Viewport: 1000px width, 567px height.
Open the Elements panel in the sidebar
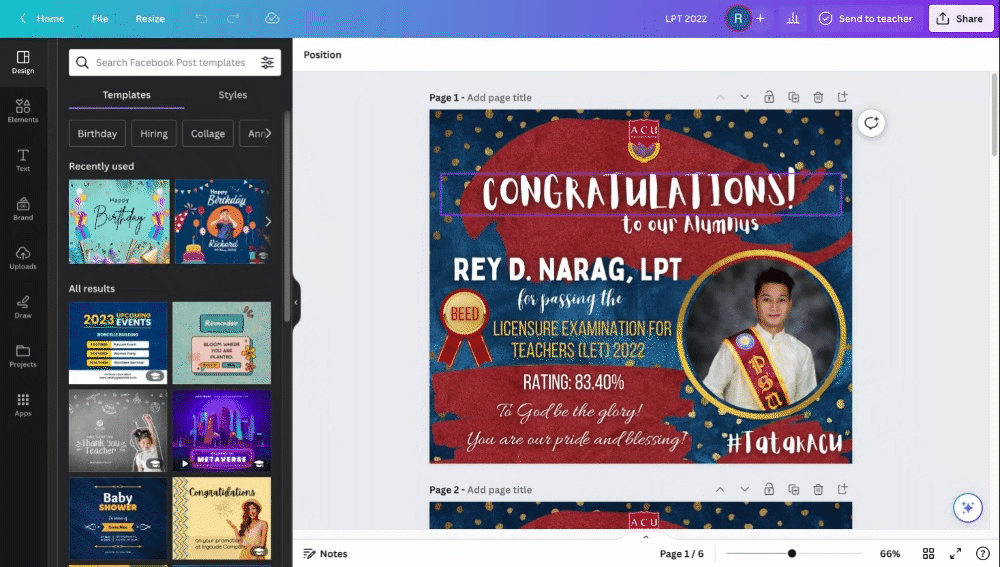[x=23, y=111]
